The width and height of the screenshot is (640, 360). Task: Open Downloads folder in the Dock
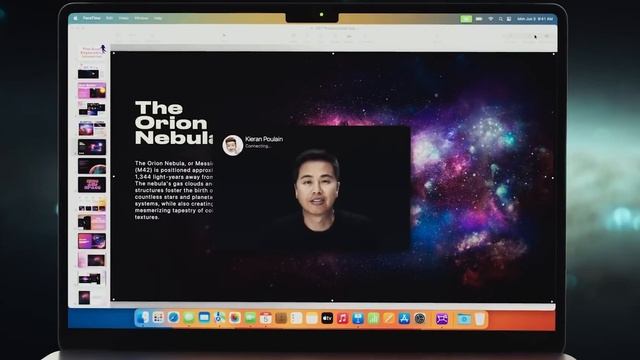pos(464,318)
